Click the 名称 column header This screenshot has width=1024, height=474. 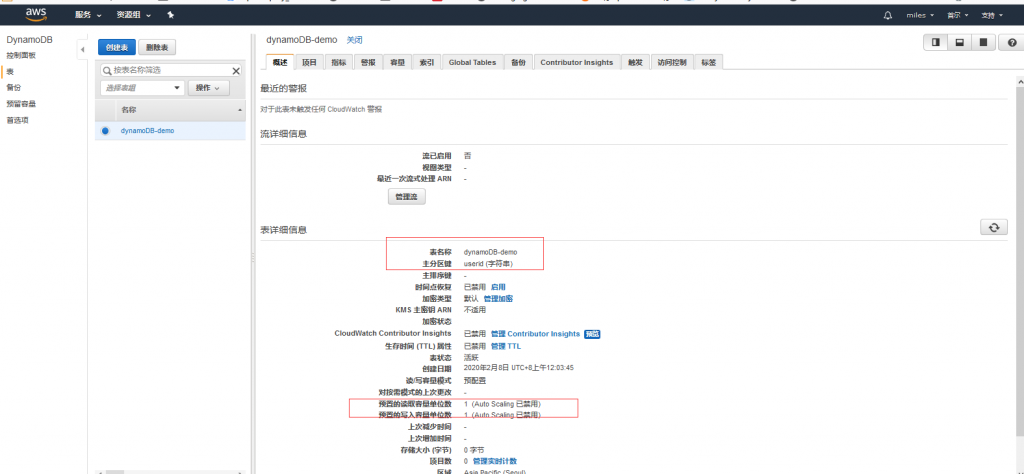[129, 110]
